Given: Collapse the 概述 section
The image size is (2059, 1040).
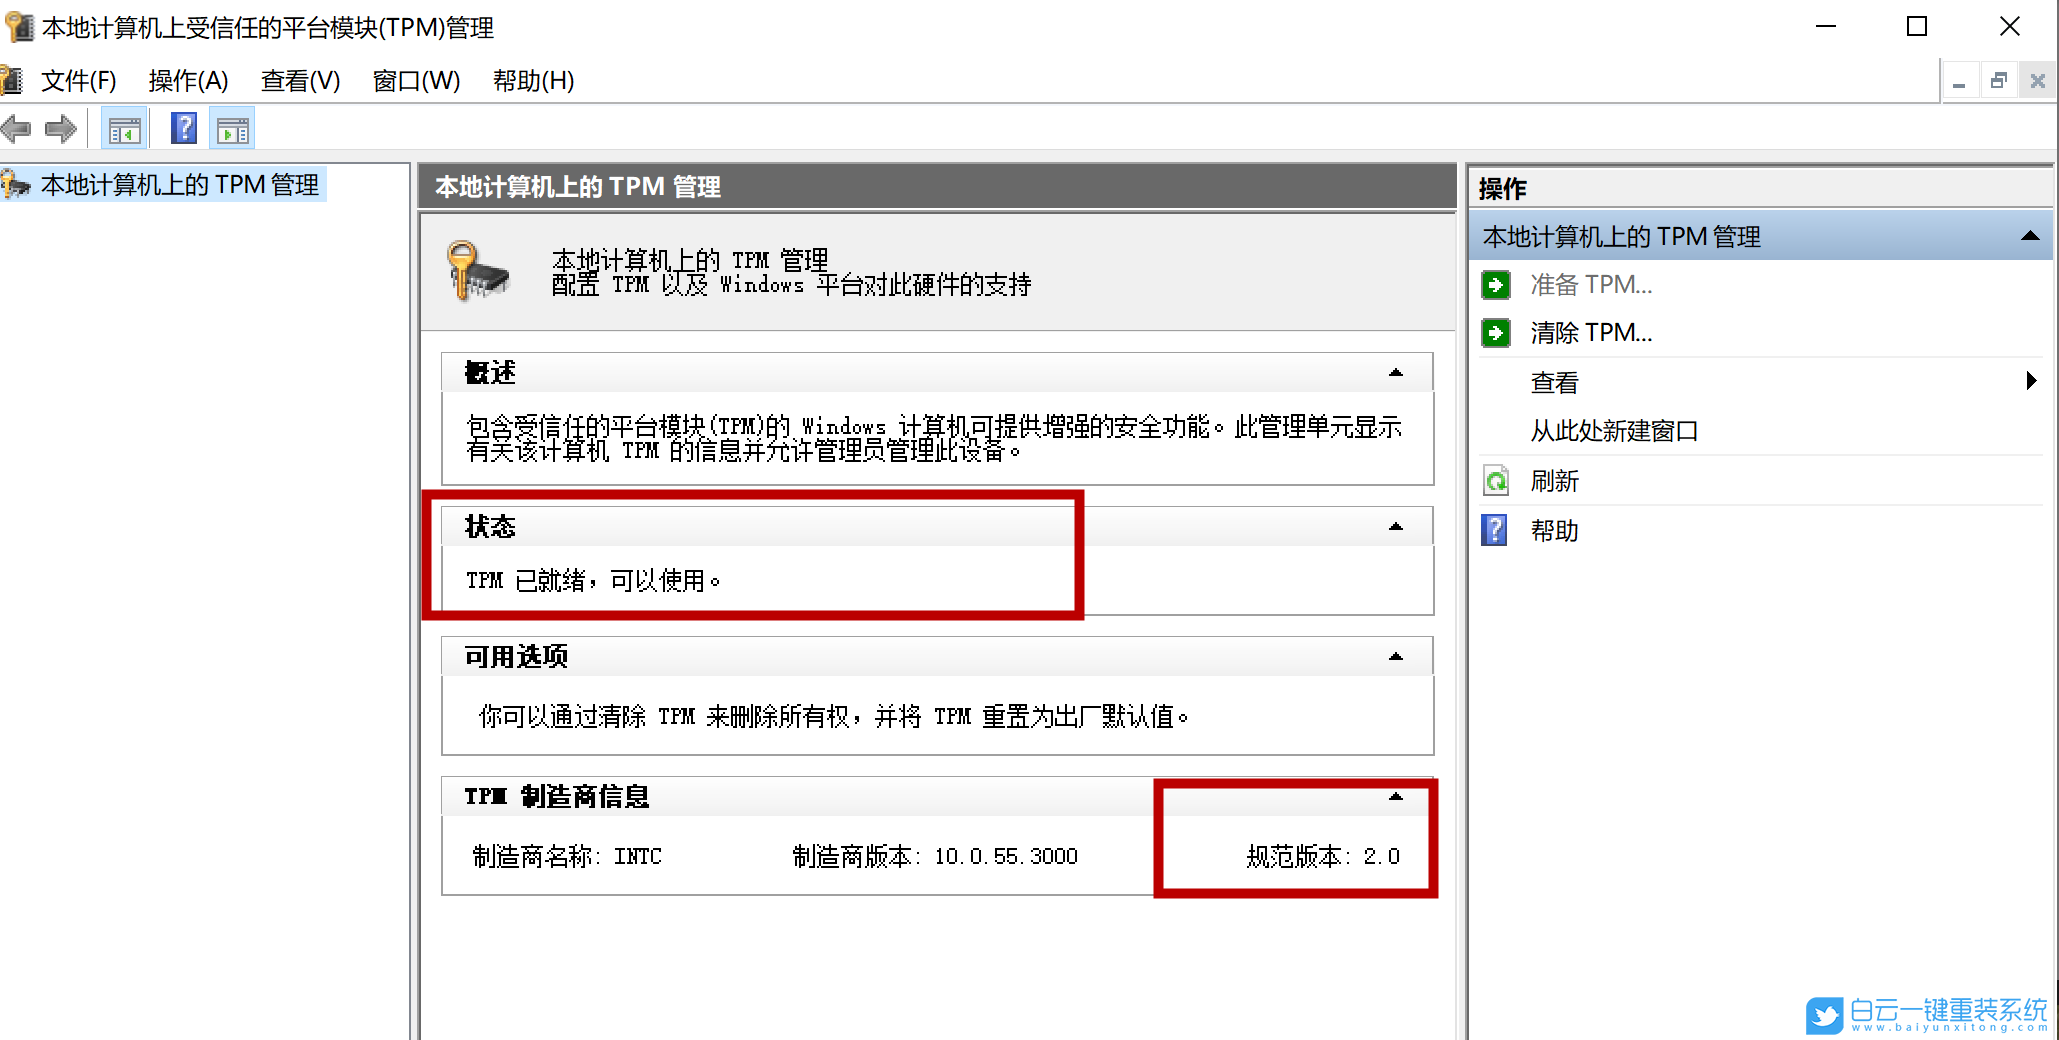Looking at the screenshot, I should 1394,372.
